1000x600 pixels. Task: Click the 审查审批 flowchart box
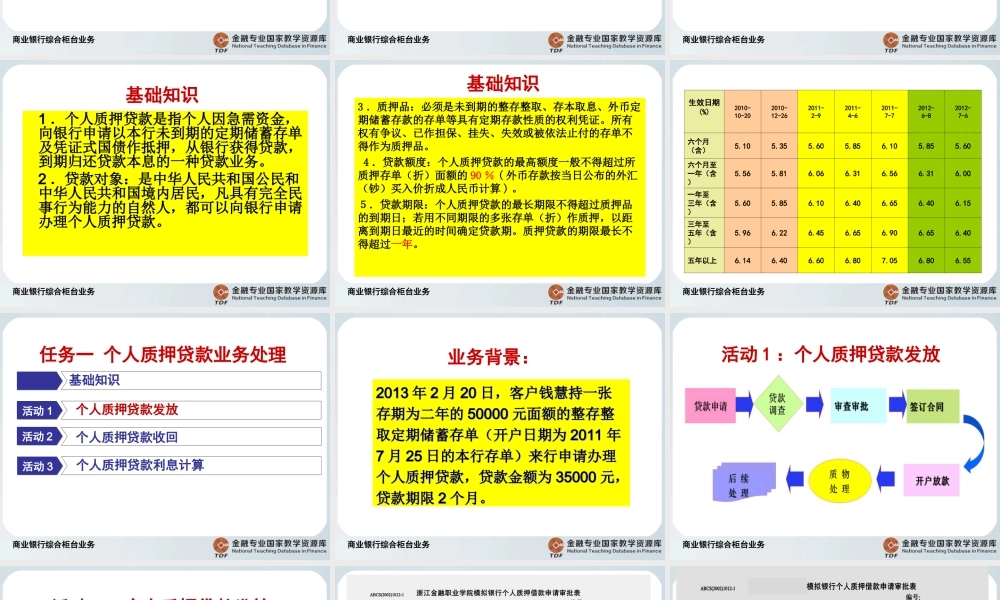[x=858, y=407]
